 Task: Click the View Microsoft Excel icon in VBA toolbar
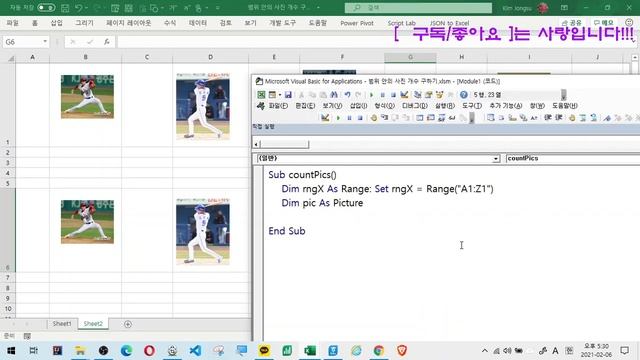pos(261,95)
